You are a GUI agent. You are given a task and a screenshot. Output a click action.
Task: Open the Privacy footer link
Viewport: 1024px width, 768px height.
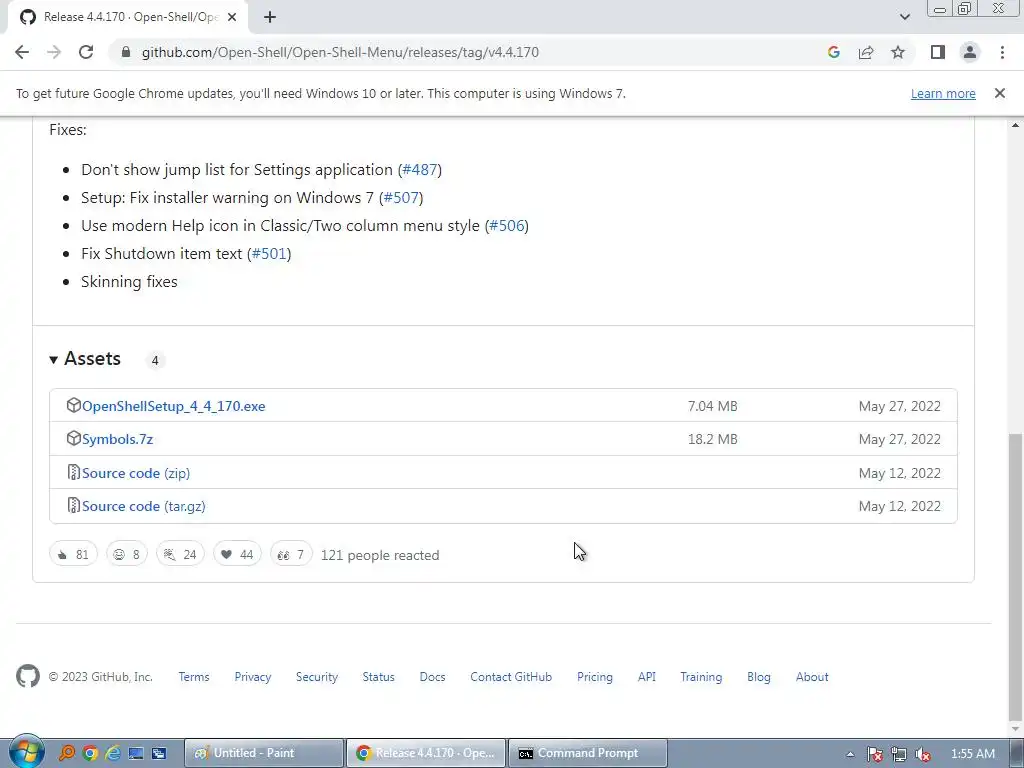[x=253, y=677]
